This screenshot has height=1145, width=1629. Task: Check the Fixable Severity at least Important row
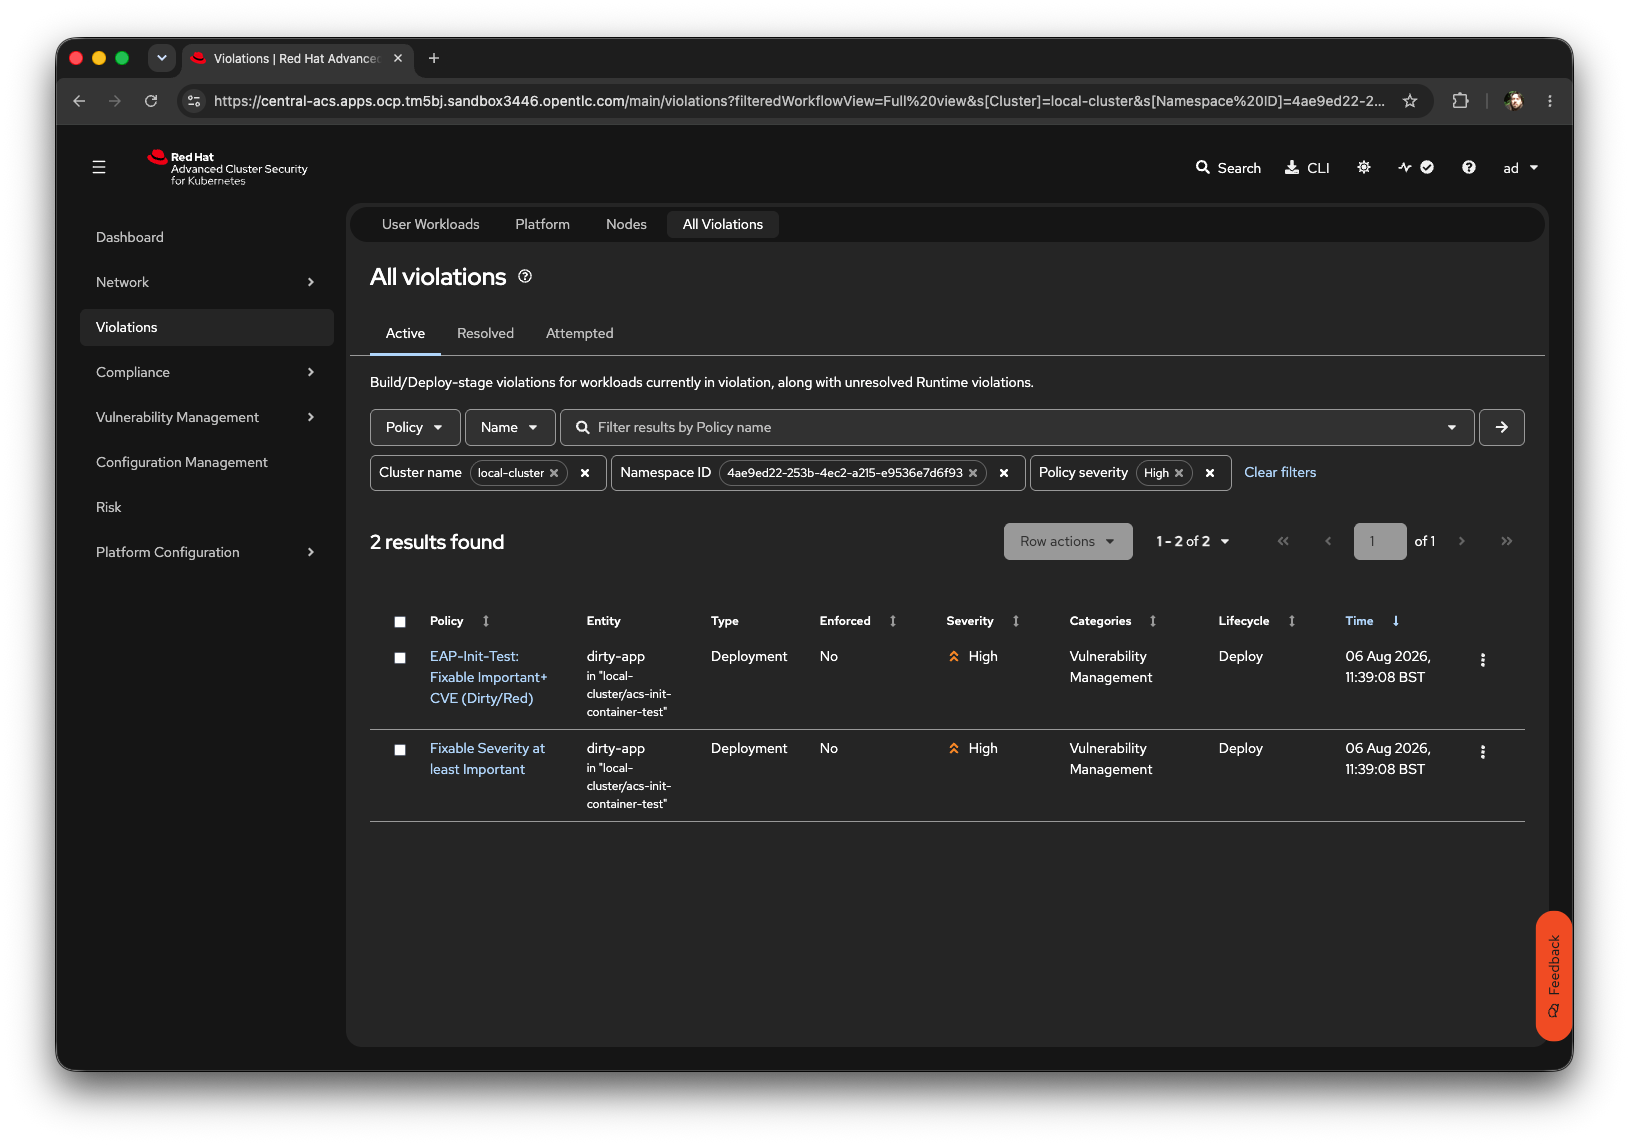coord(400,750)
